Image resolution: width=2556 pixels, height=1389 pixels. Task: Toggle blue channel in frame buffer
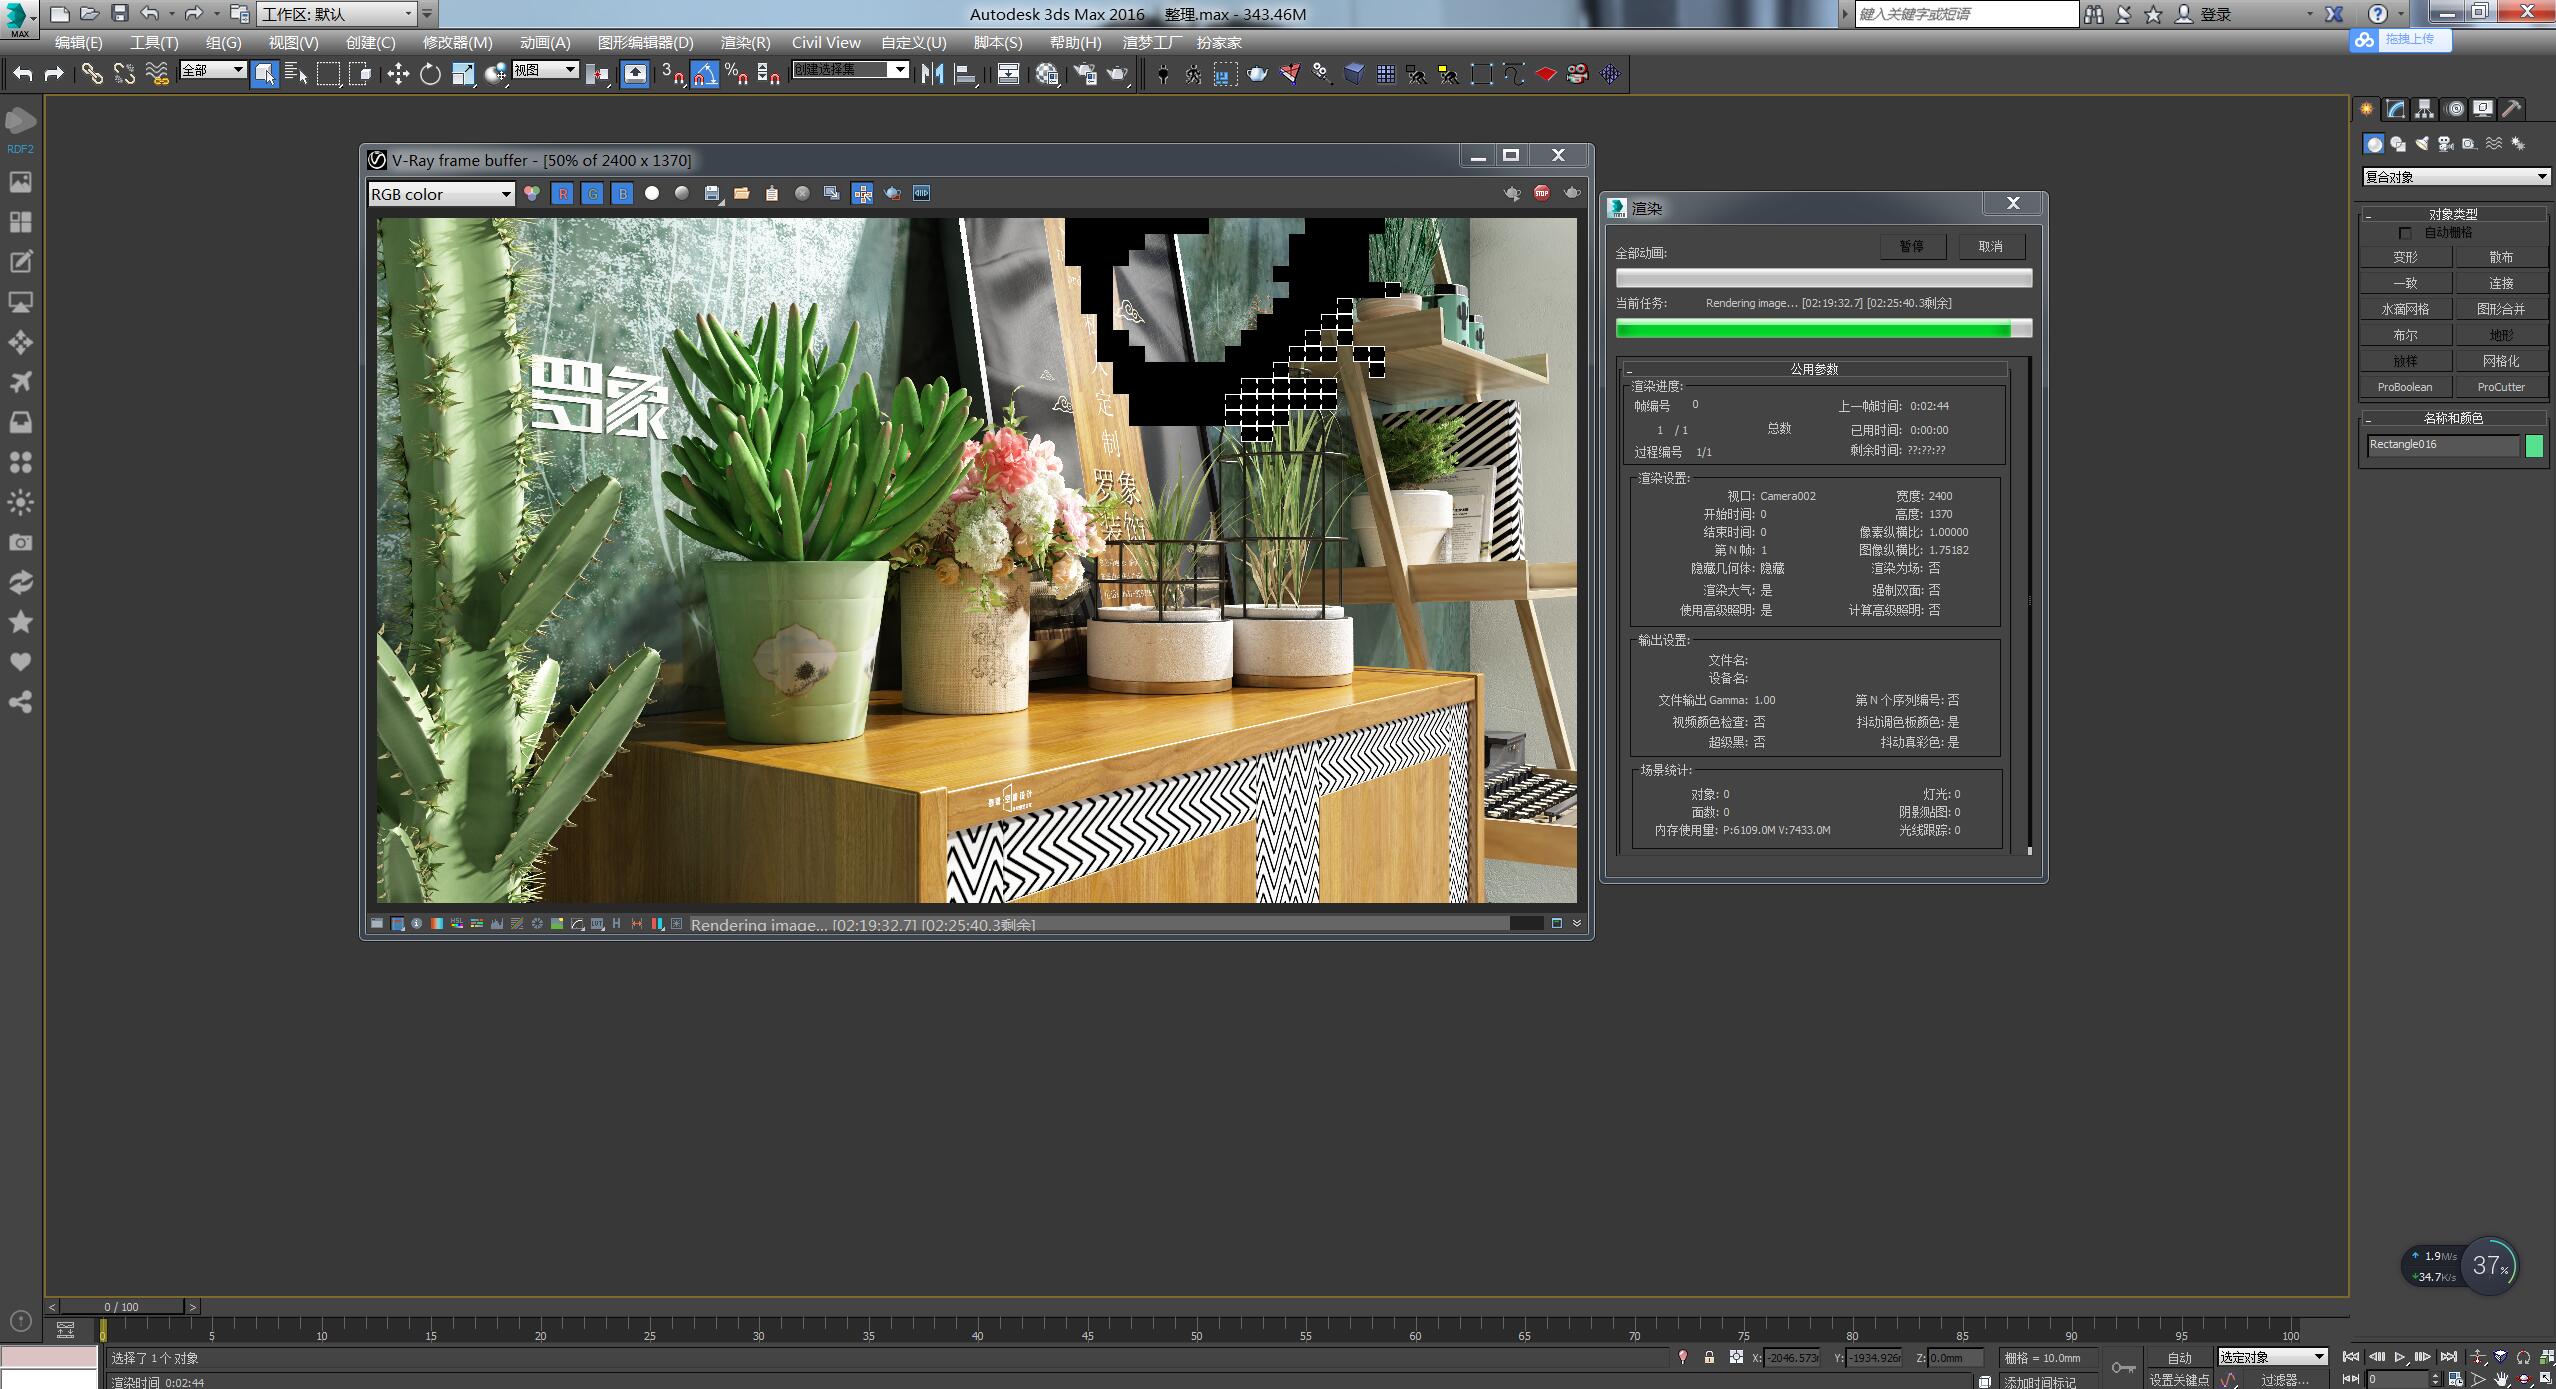tap(623, 193)
